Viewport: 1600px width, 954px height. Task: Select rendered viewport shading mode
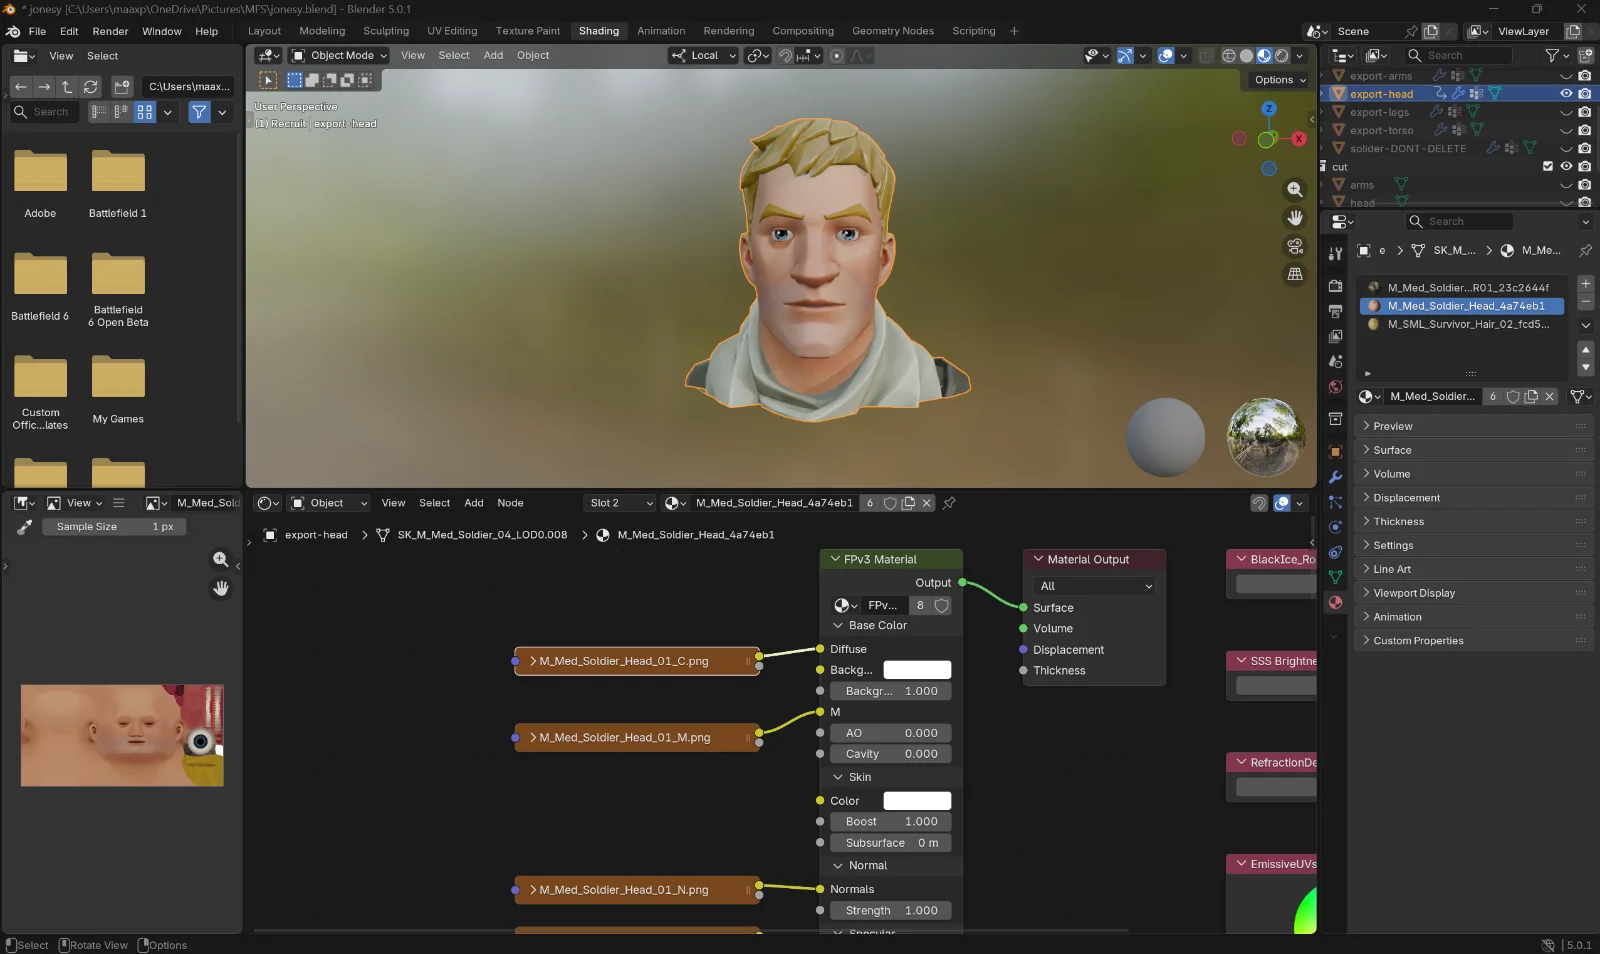[x=1282, y=56]
